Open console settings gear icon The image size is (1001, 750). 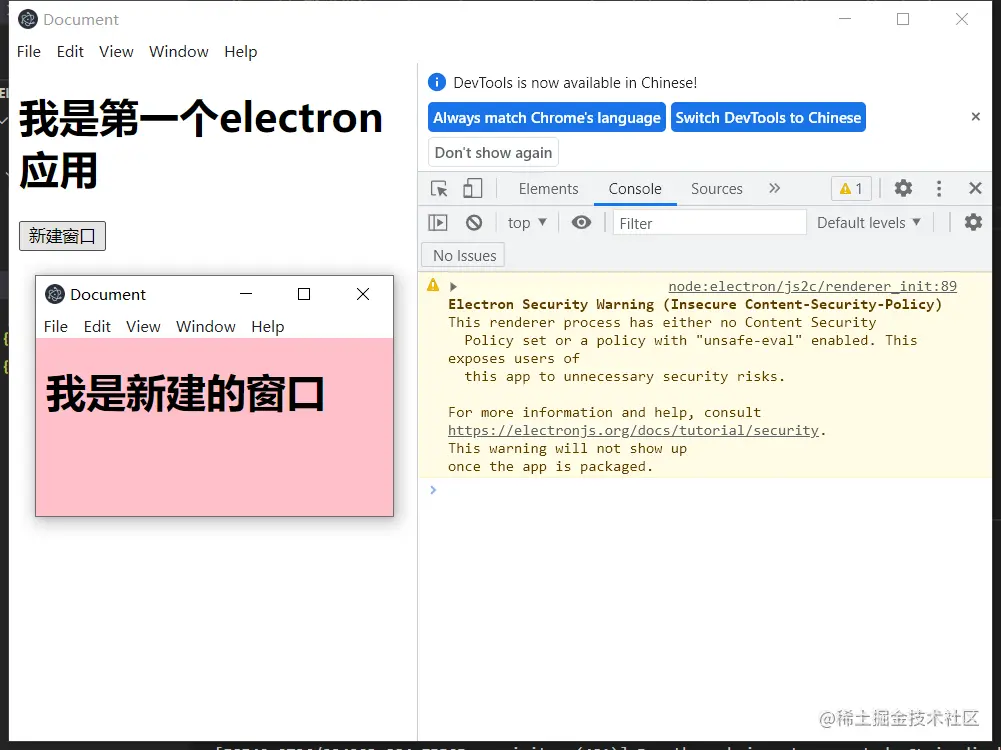973,222
